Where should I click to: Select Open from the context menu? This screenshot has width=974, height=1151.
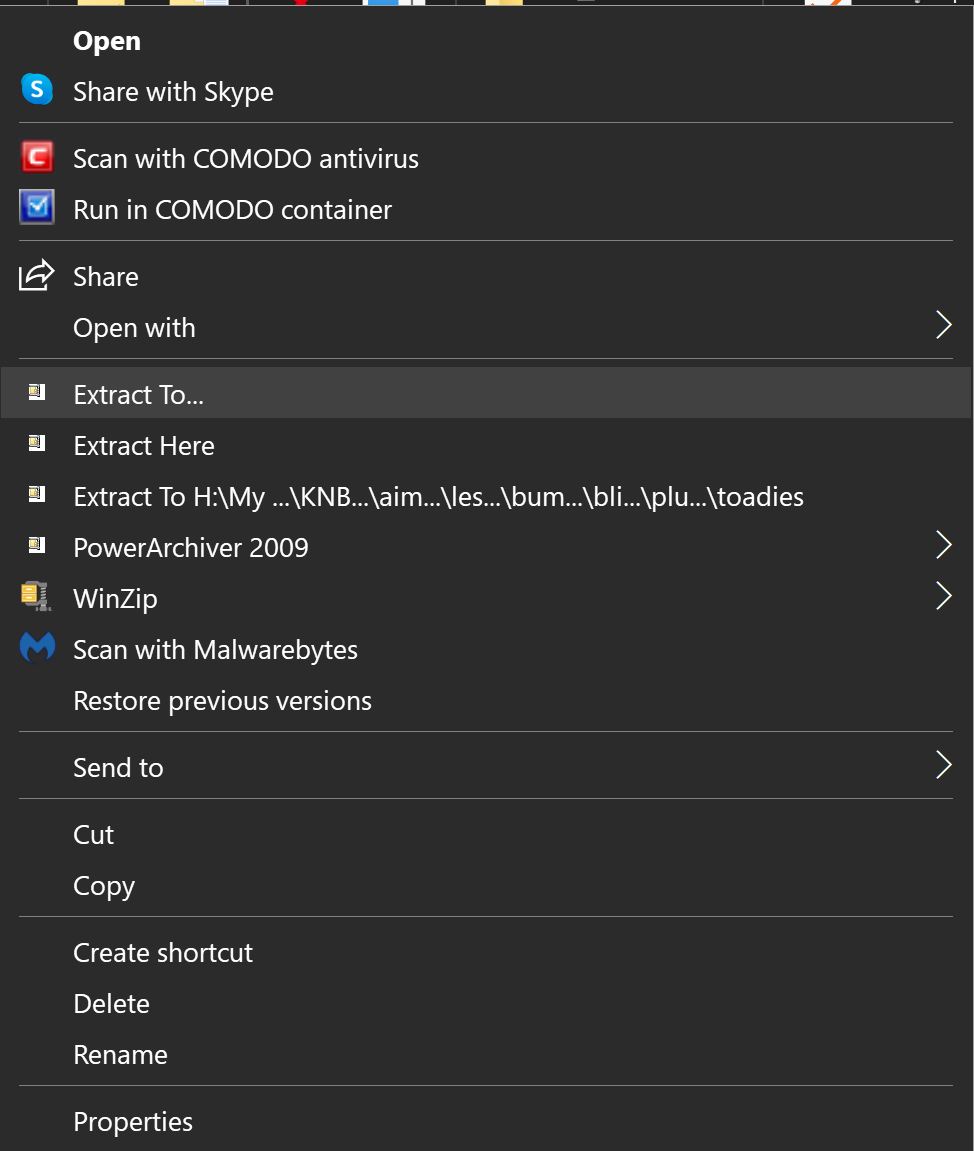(107, 41)
